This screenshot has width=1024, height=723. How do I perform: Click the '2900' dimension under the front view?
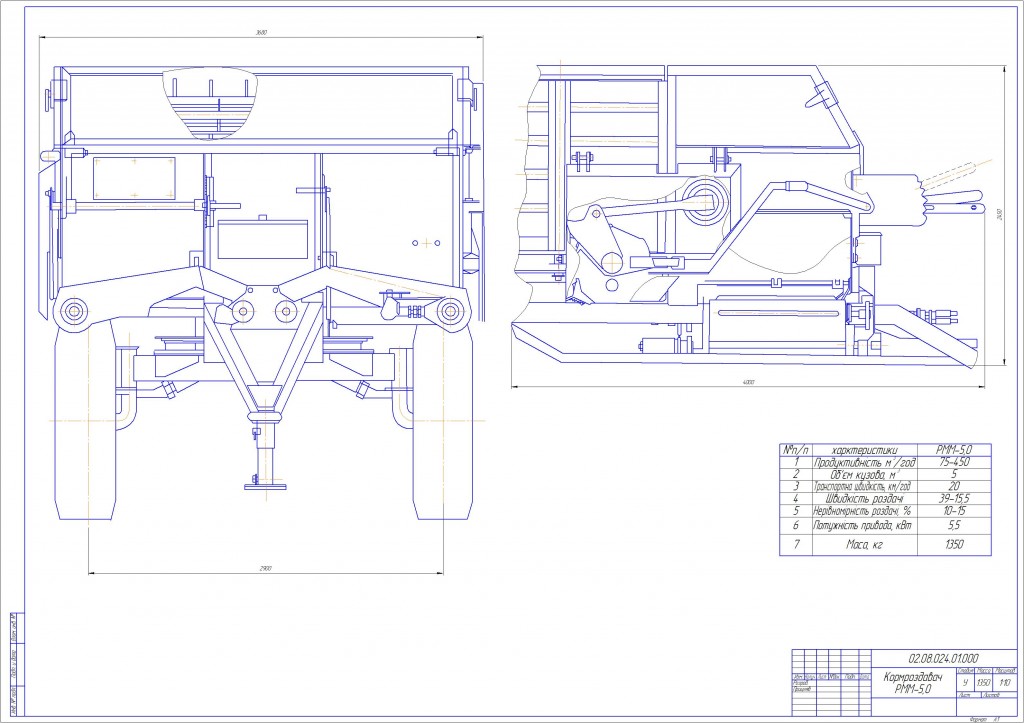point(265,568)
